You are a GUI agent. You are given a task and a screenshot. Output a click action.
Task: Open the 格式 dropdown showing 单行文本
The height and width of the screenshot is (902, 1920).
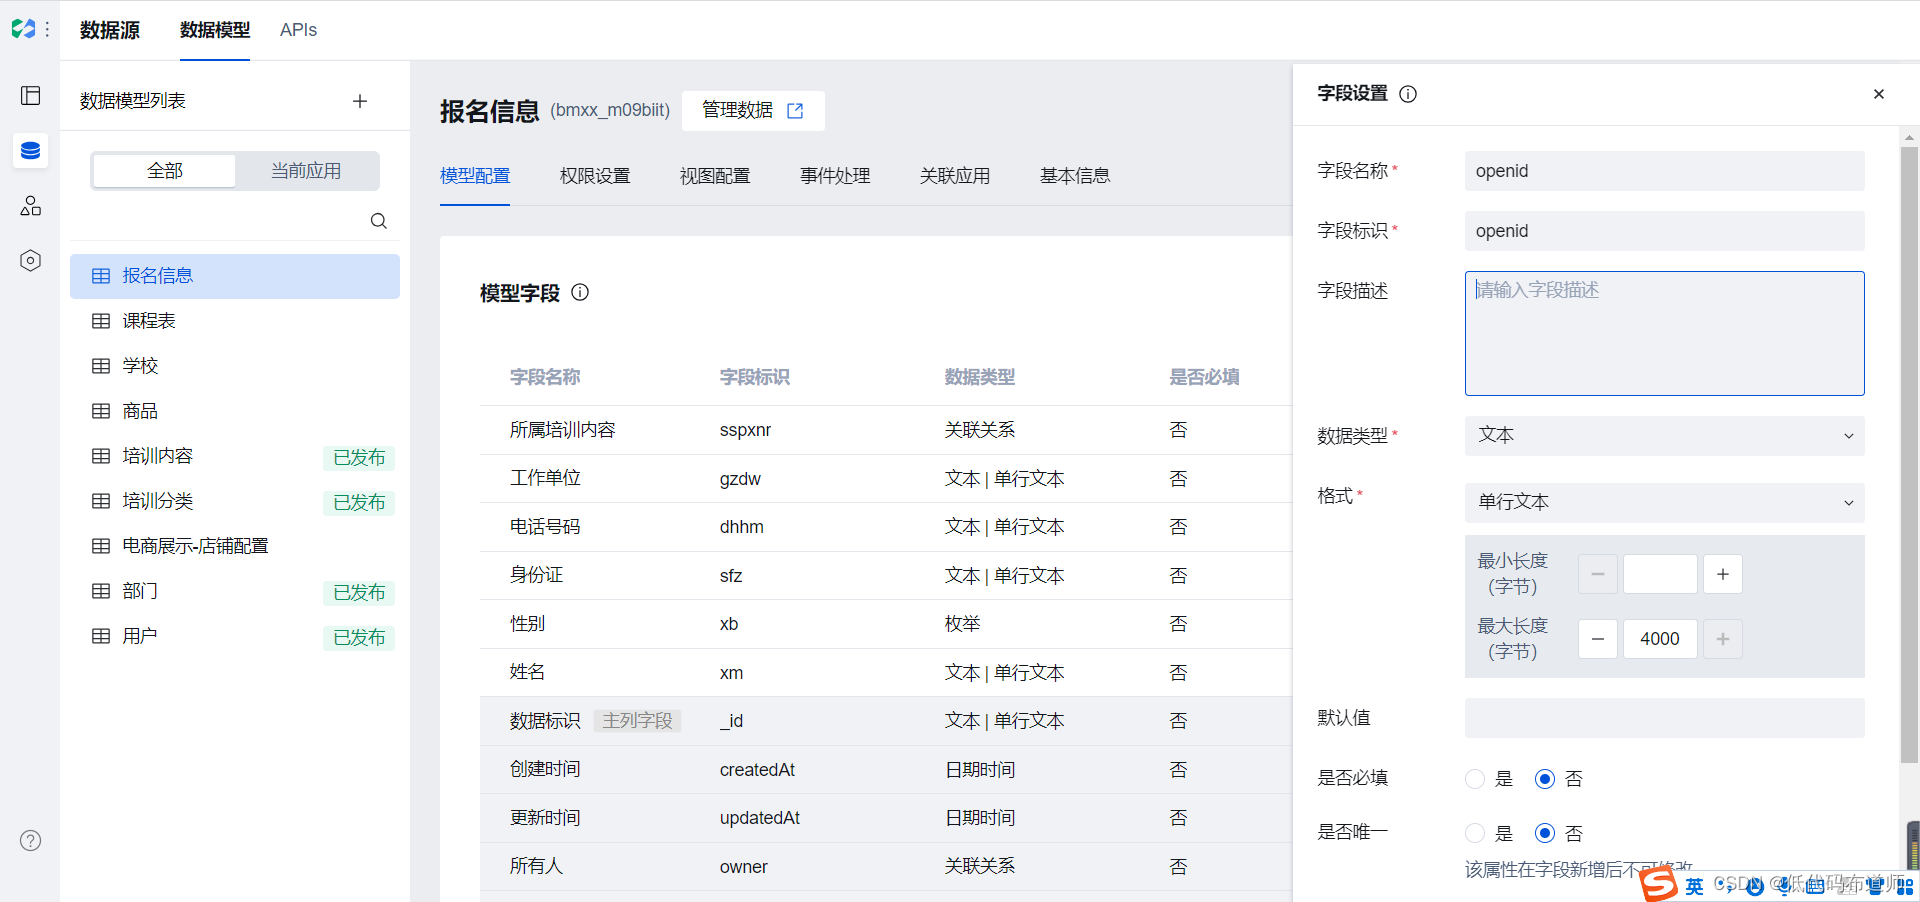coord(1664,503)
